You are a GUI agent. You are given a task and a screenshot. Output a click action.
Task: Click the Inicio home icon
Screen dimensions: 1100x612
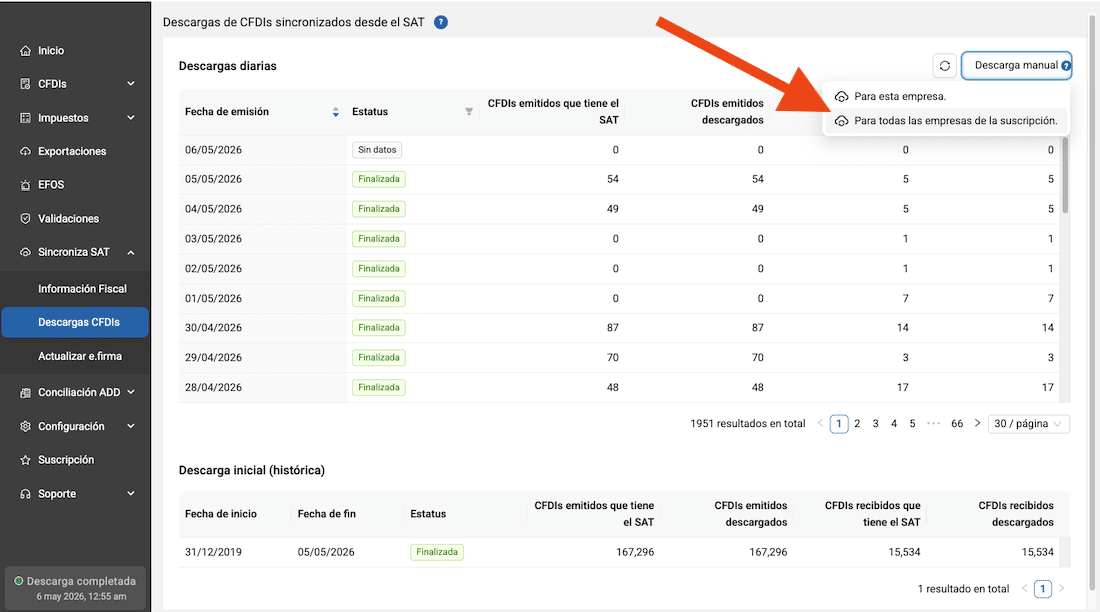25,51
